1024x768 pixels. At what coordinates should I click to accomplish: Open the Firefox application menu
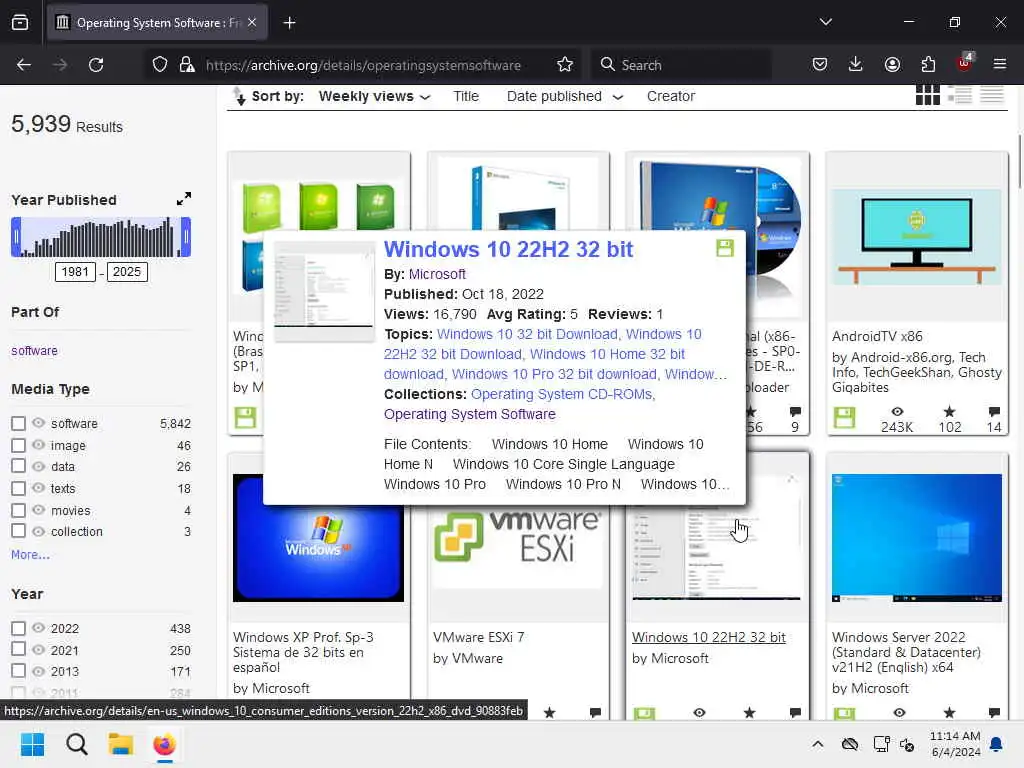[1000, 64]
